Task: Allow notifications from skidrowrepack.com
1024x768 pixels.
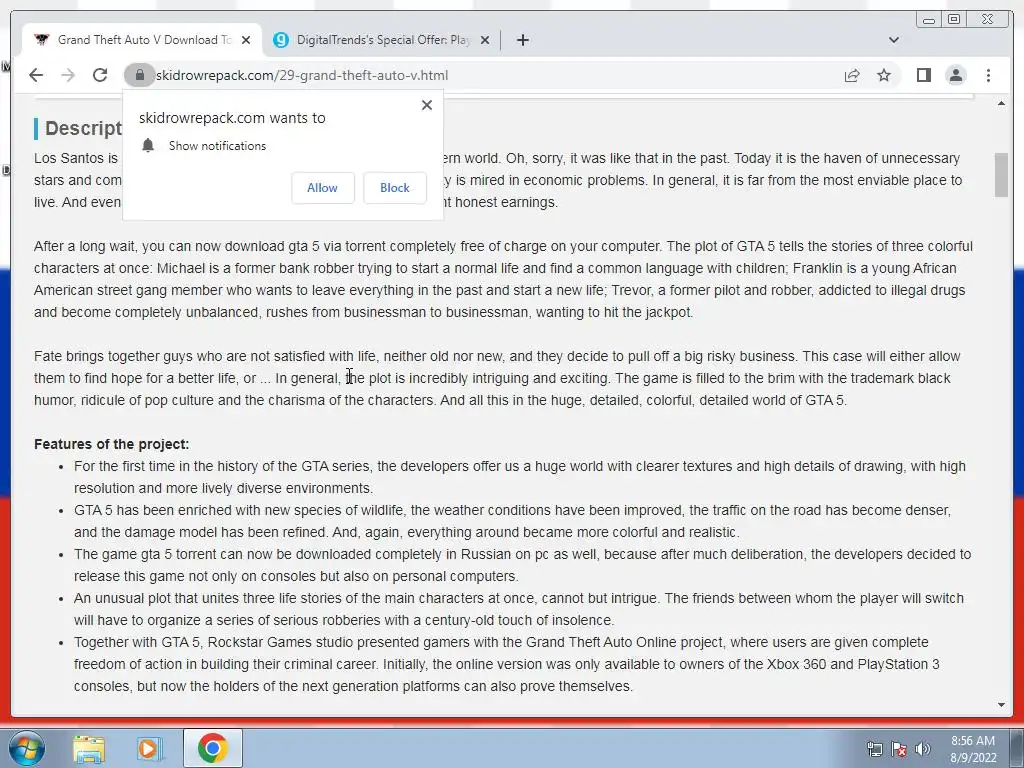Action: pos(323,187)
